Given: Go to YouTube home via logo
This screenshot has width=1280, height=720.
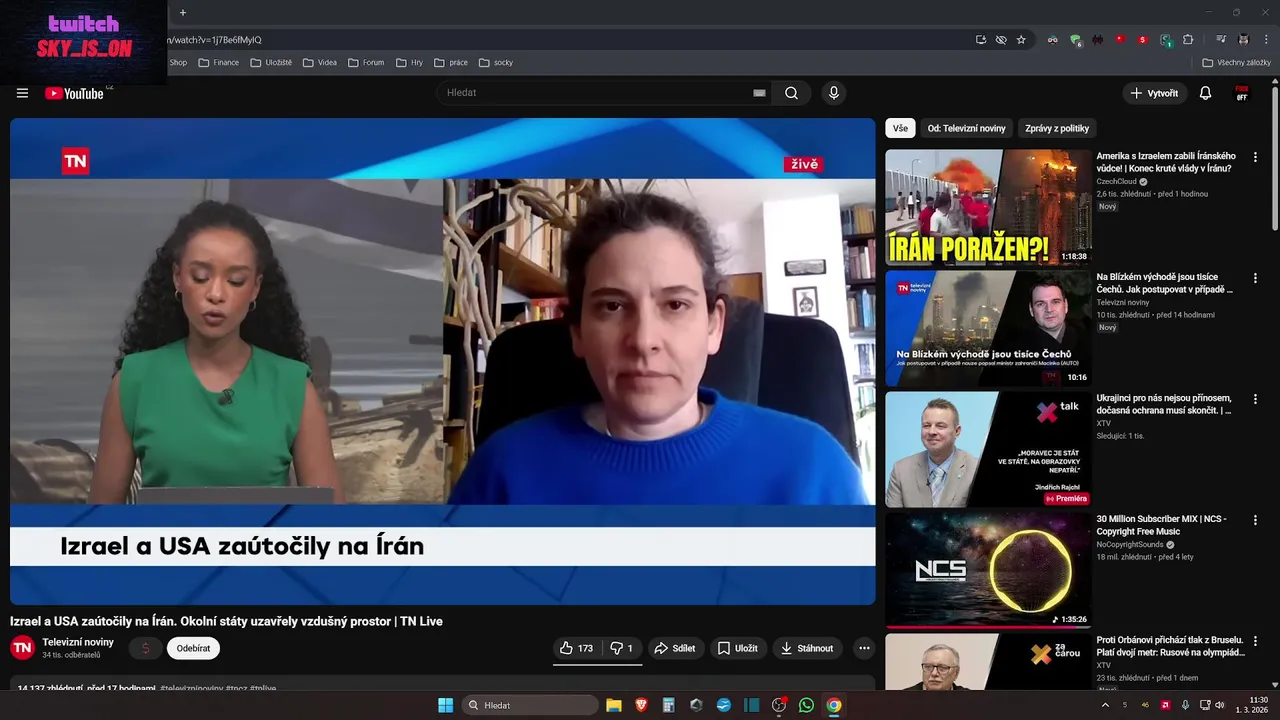Looking at the screenshot, I should pos(75,93).
